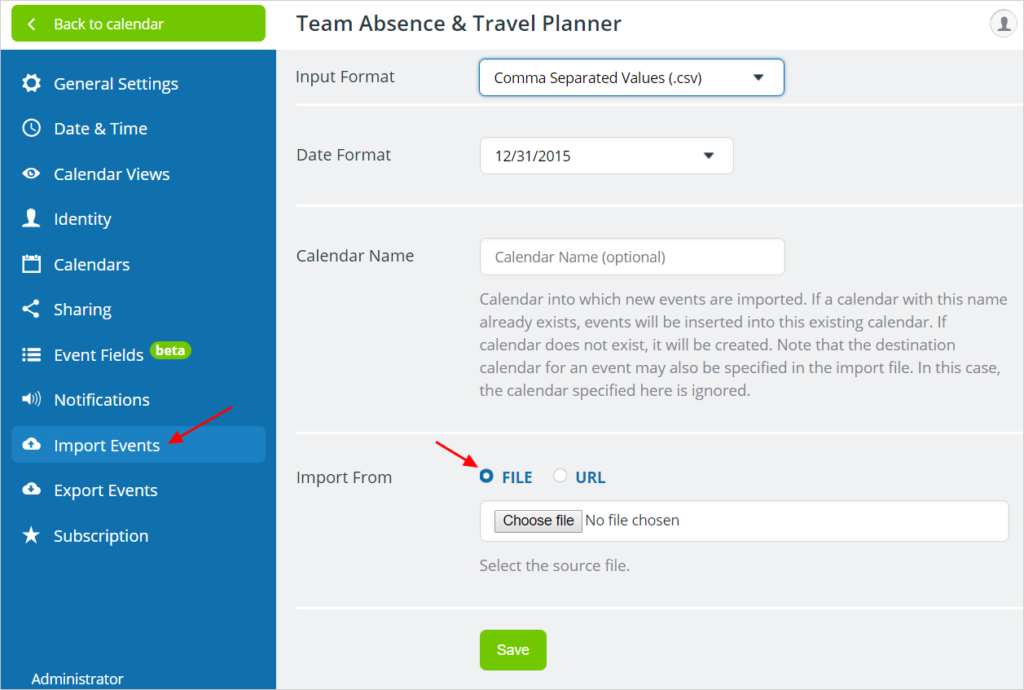Focus the Calendar Name input field
This screenshot has height=690, width=1024.
[x=632, y=257]
